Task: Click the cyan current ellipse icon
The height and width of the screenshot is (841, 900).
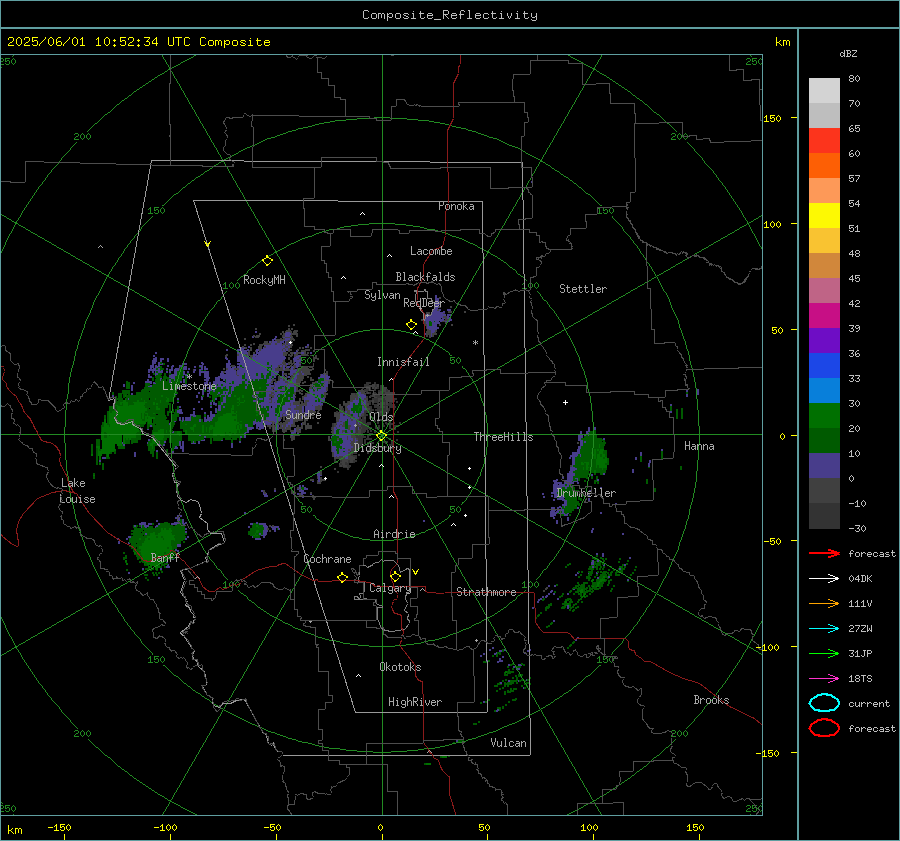Action: tap(824, 703)
